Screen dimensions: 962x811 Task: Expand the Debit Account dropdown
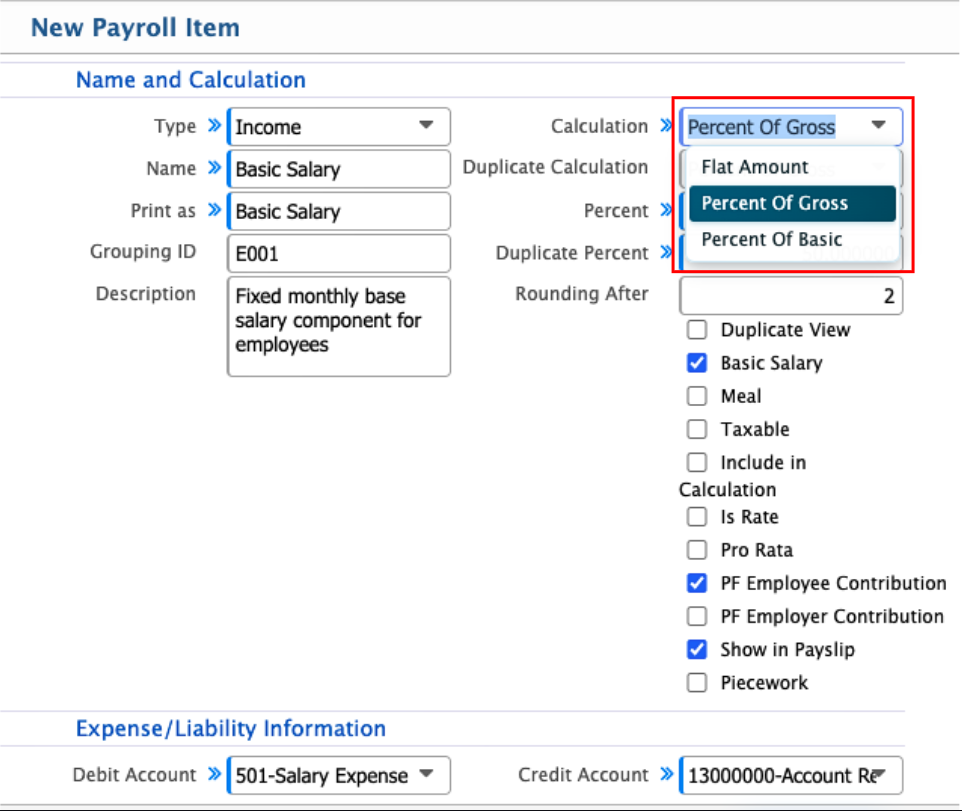tap(339, 775)
